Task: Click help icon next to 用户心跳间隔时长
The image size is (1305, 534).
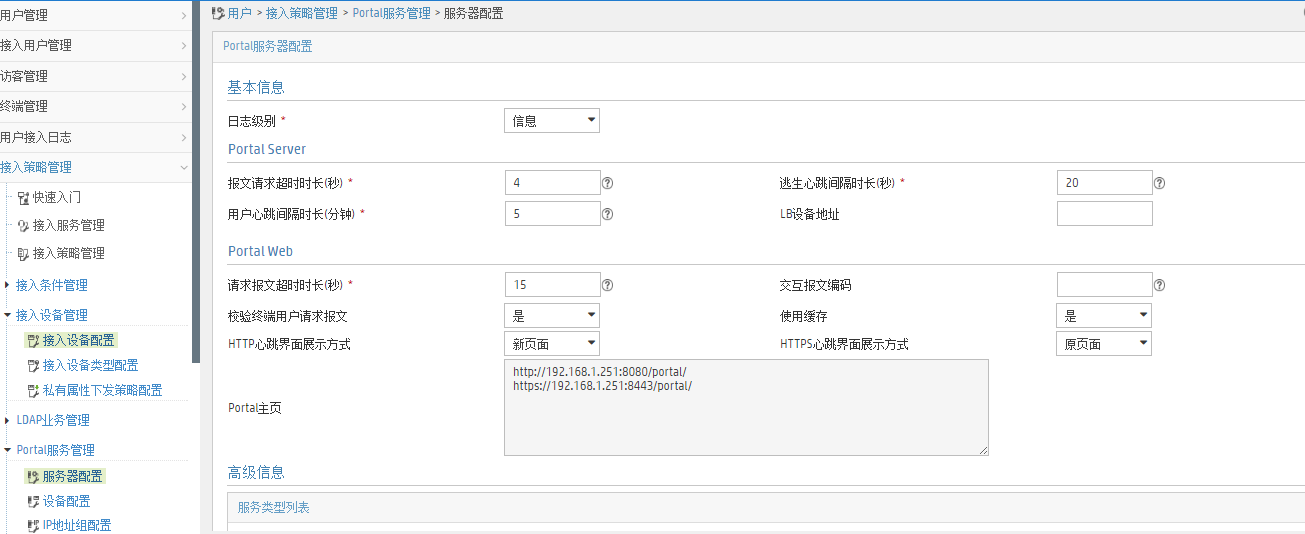Action: coord(607,214)
